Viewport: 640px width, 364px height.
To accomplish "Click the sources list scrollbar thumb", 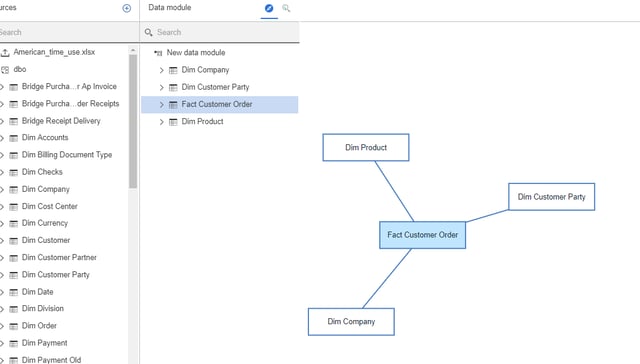I will pos(133,121).
